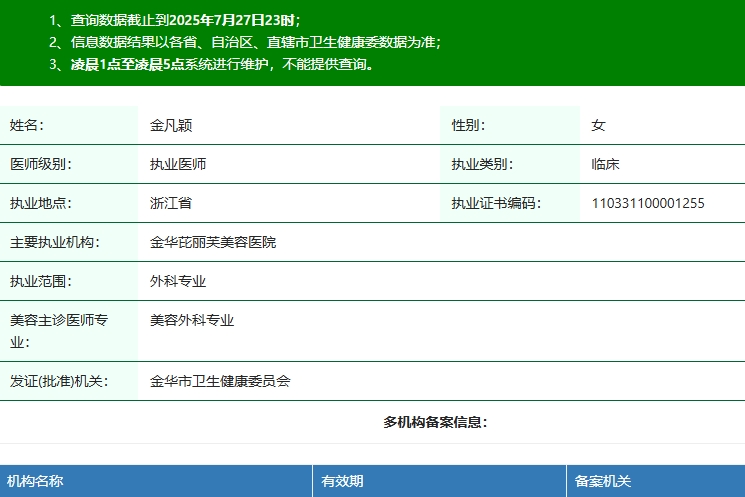Select the gender value 女
The height and width of the screenshot is (497, 745).
[598, 125]
